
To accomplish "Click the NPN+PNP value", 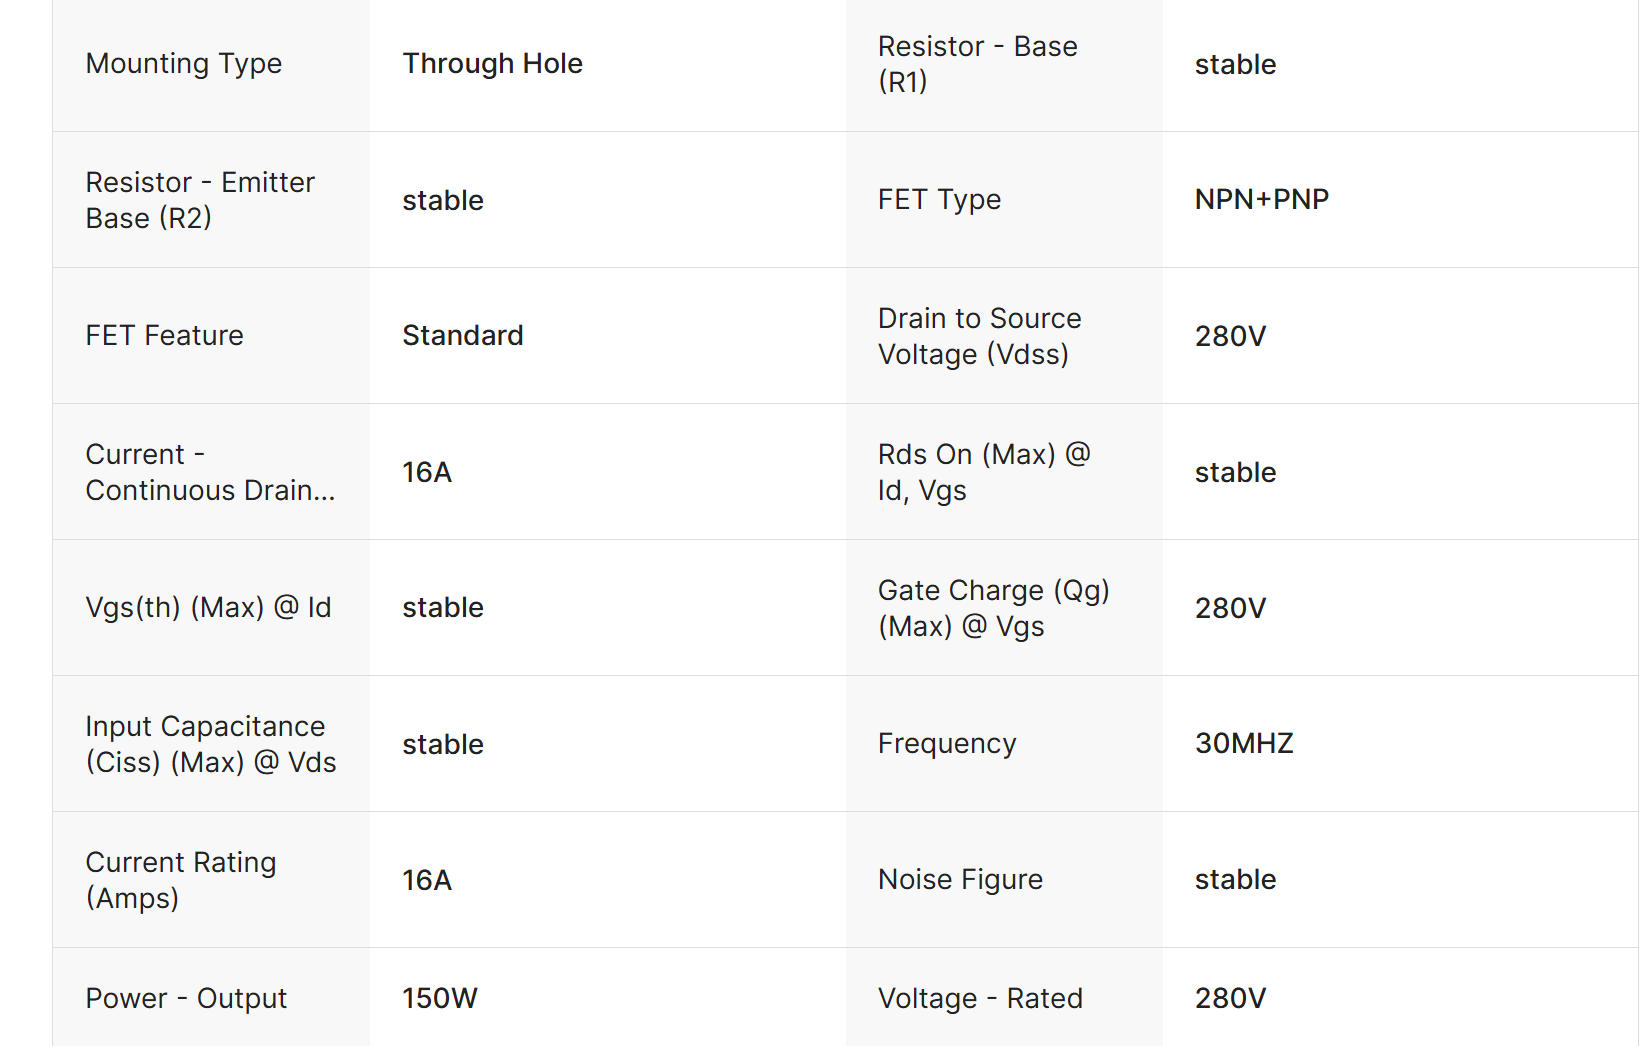I will [x=1261, y=200].
